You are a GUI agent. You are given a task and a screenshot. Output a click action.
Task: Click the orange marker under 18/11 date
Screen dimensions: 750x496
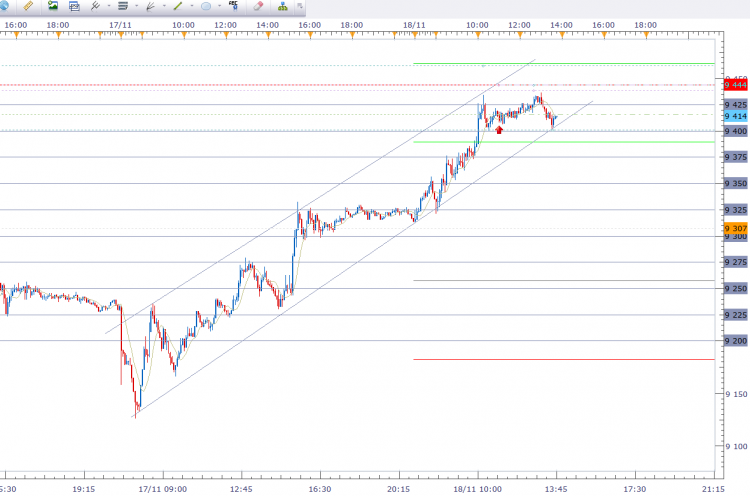[415, 35]
